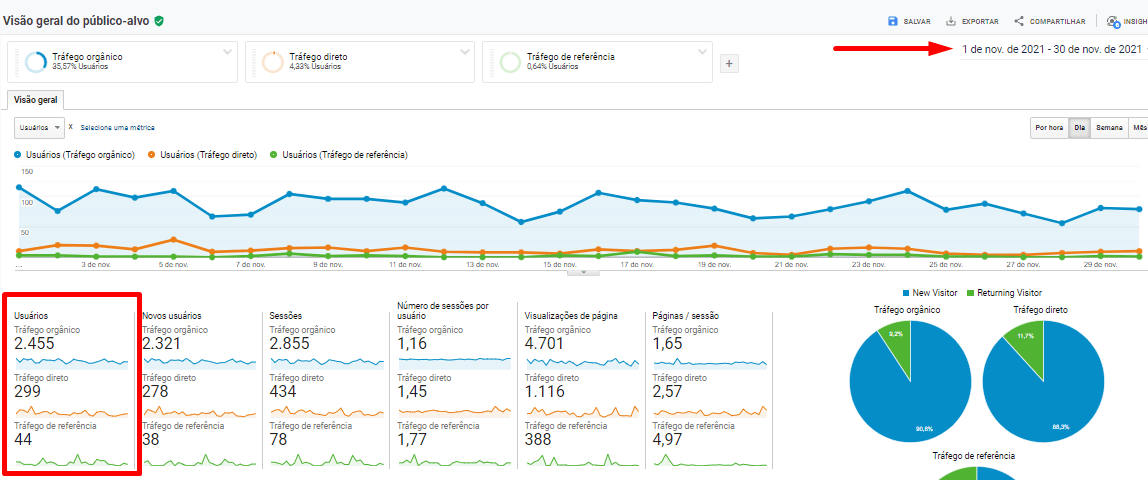Screen dimensions: 1148x480
Task: Click the Salvar floppy disk icon
Action: [892, 21]
